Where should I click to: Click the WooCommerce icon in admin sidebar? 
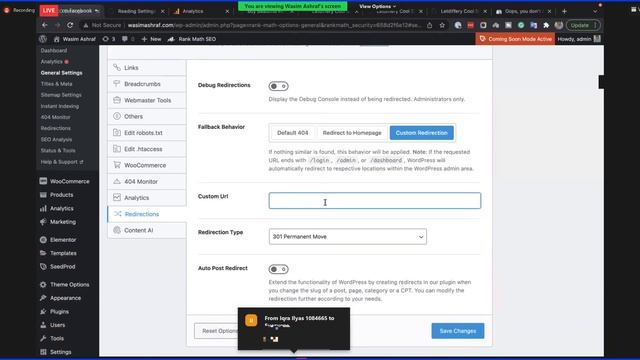coord(43,181)
